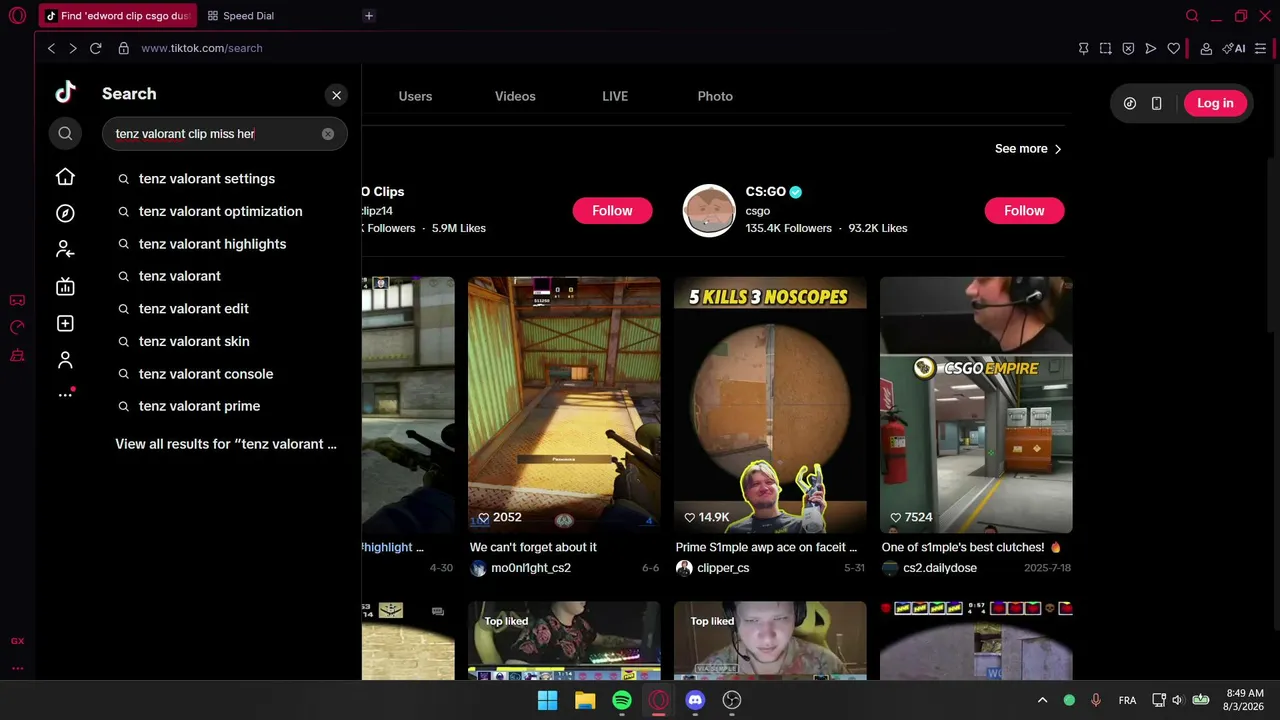1280x720 pixels.
Task: Open the Opera tab search magnifier
Action: point(1192,16)
